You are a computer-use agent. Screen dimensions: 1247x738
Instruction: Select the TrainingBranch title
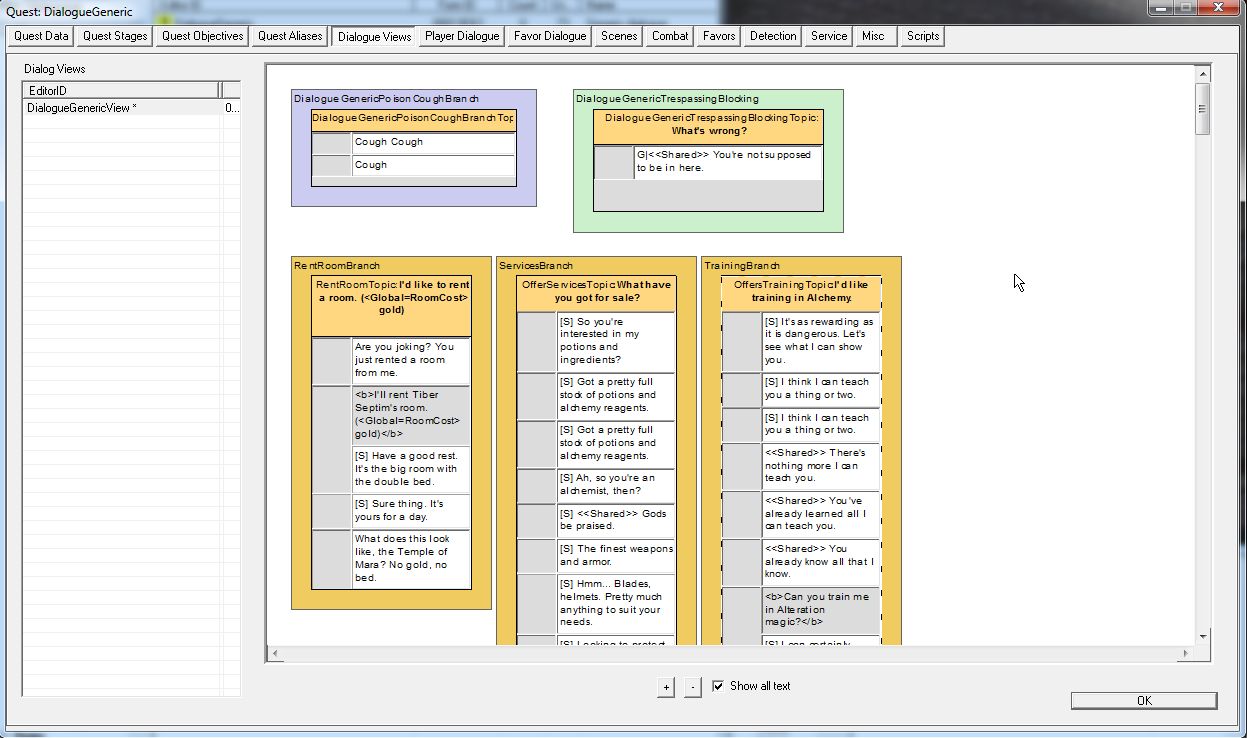pyautogui.click(x=742, y=266)
